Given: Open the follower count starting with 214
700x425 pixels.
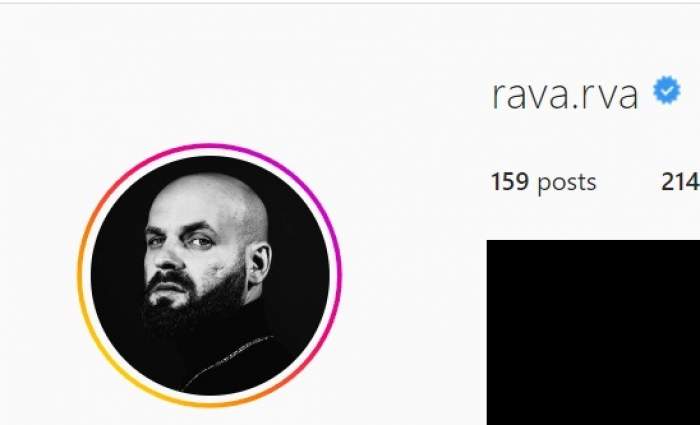Looking at the screenshot, I should pyautogui.click(x=680, y=182).
